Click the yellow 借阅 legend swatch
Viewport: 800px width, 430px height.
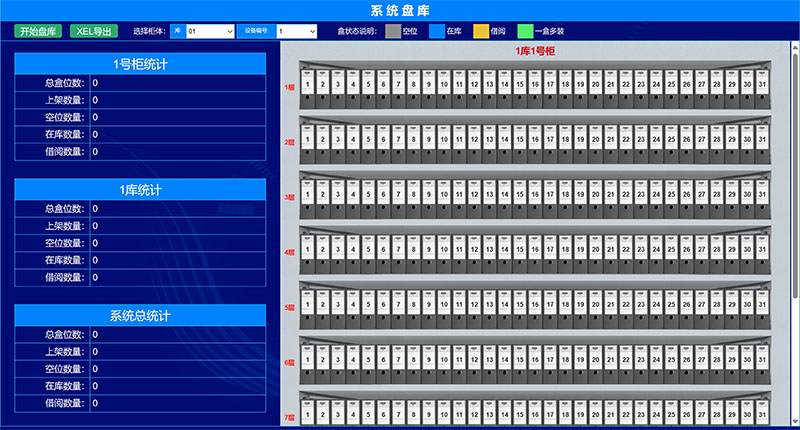pyautogui.click(x=480, y=31)
